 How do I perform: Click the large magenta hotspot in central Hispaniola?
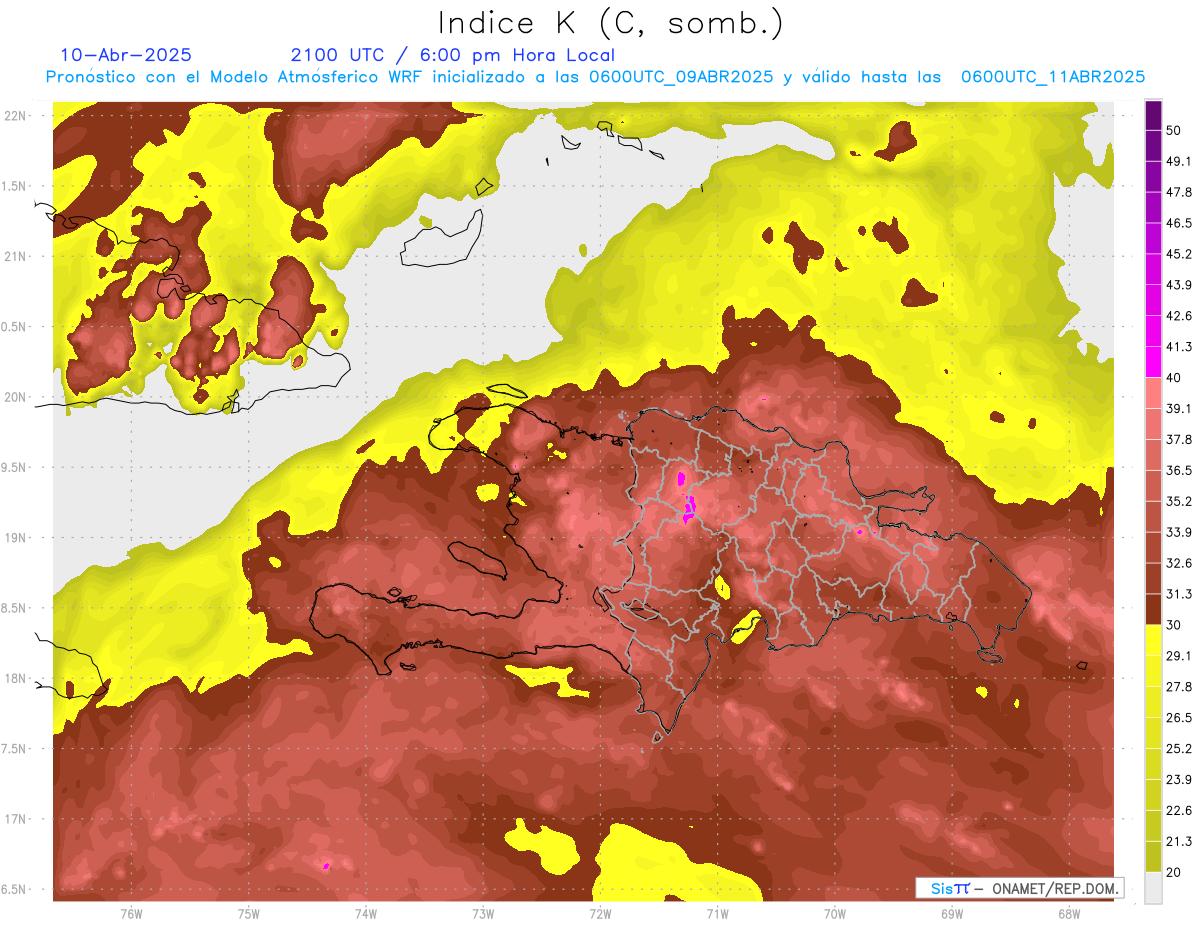click(688, 509)
